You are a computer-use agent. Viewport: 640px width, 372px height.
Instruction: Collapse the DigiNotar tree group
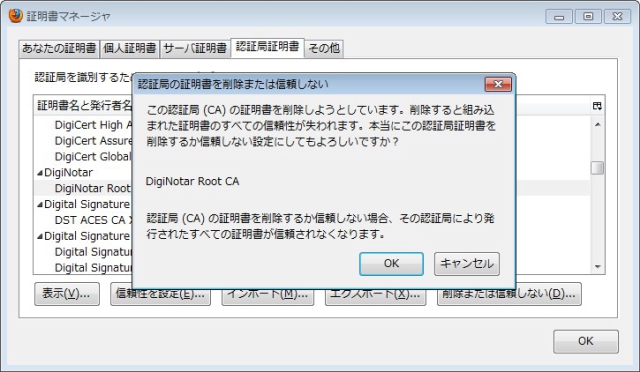(40, 173)
